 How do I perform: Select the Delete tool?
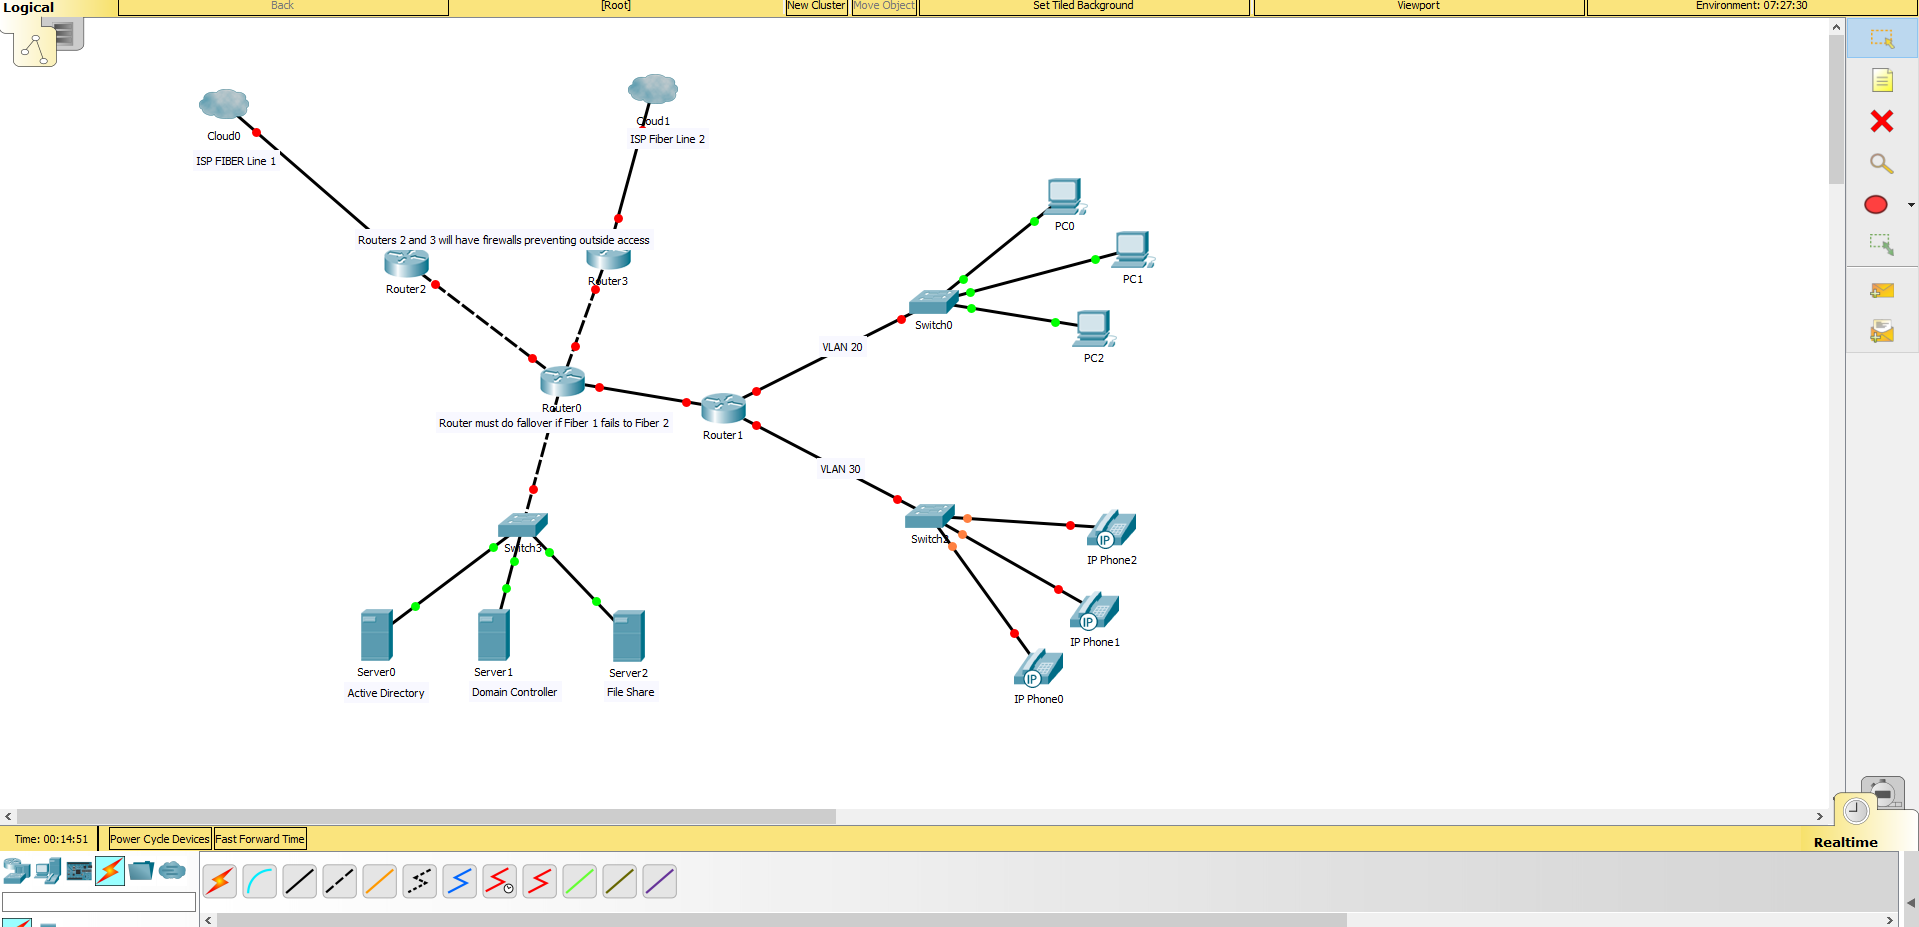pyautogui.click(x=1883, y=121)
